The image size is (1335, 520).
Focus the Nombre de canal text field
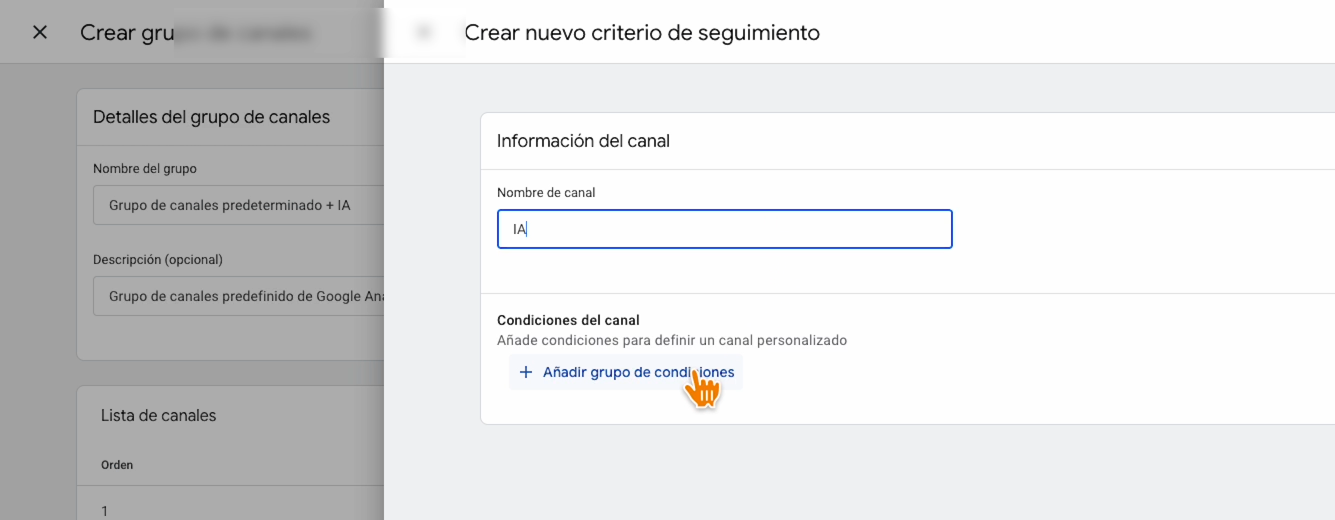(724, 229)
